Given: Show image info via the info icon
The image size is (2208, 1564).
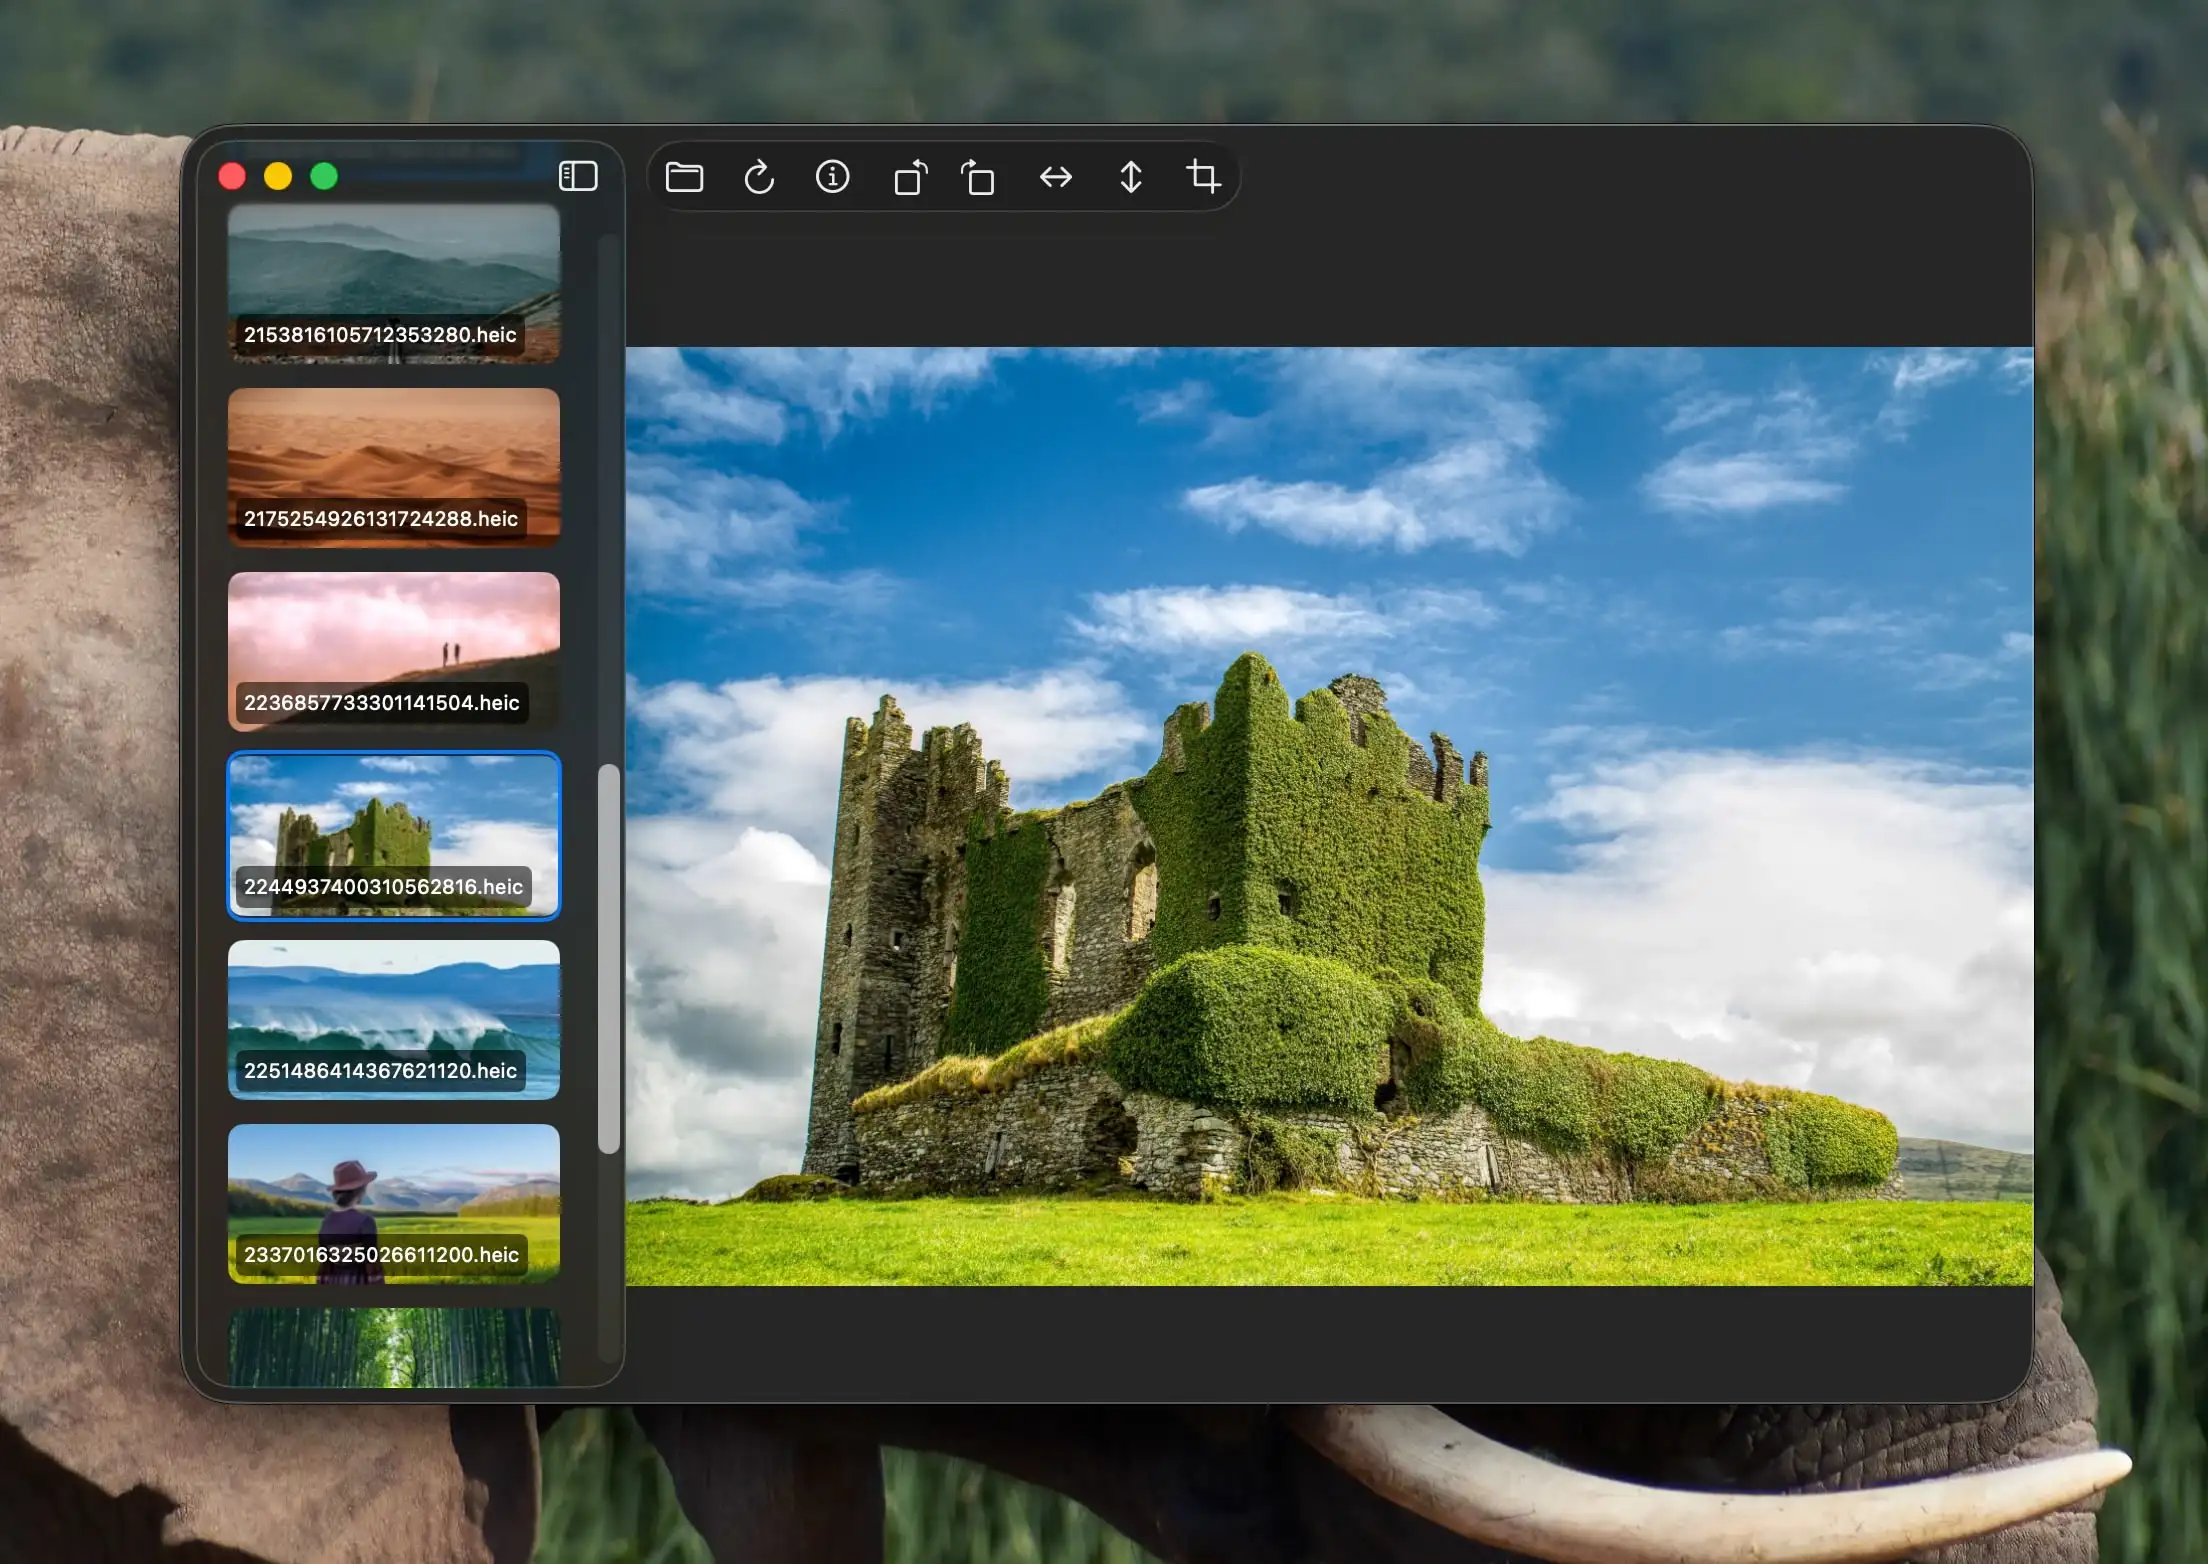Looking at the screenshot, I should coord(832,177).
